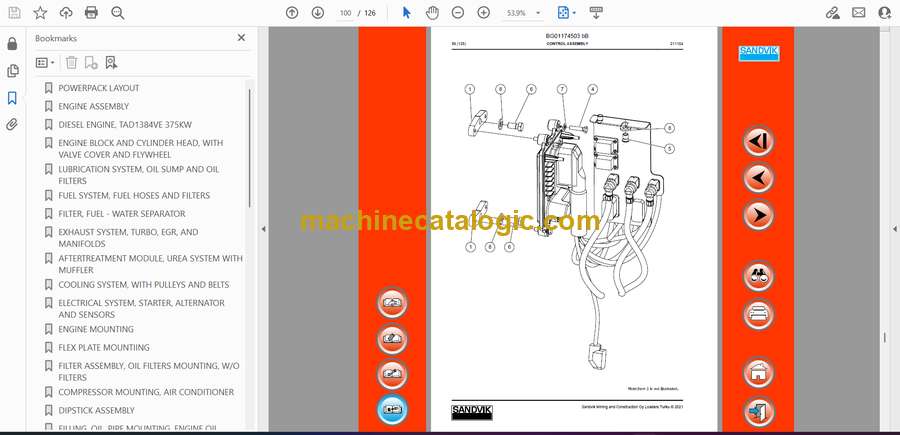Expand right tools pane arrow
Viewport: 900px width, 435px height.
point(894,229)
